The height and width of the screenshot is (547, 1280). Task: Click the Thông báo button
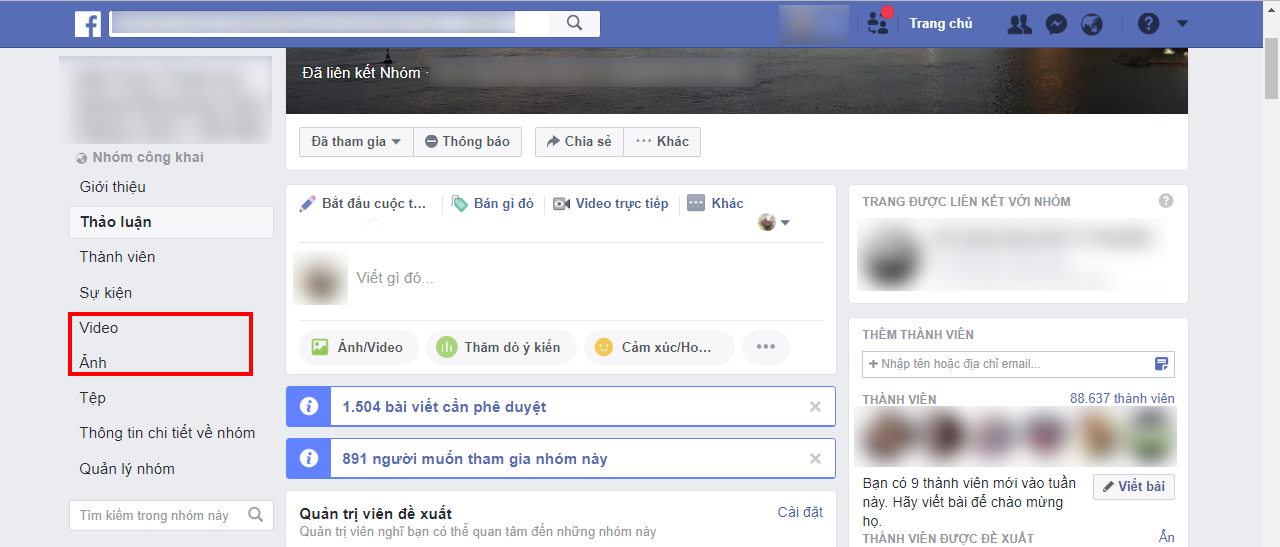[467, 142]
